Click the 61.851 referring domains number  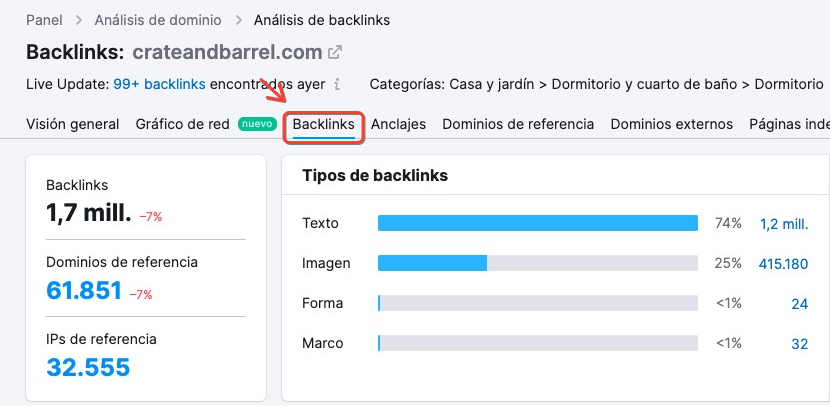(x=84, y=290)
